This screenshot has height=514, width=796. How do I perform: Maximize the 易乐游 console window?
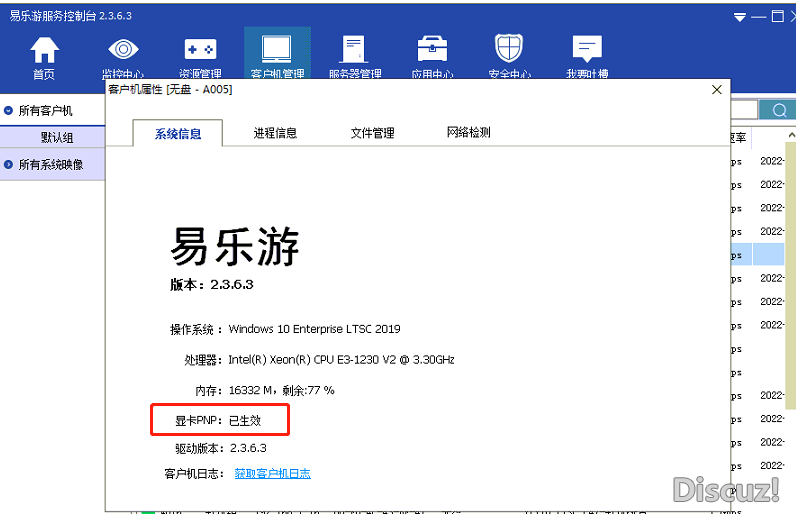[x=777, y=16]
